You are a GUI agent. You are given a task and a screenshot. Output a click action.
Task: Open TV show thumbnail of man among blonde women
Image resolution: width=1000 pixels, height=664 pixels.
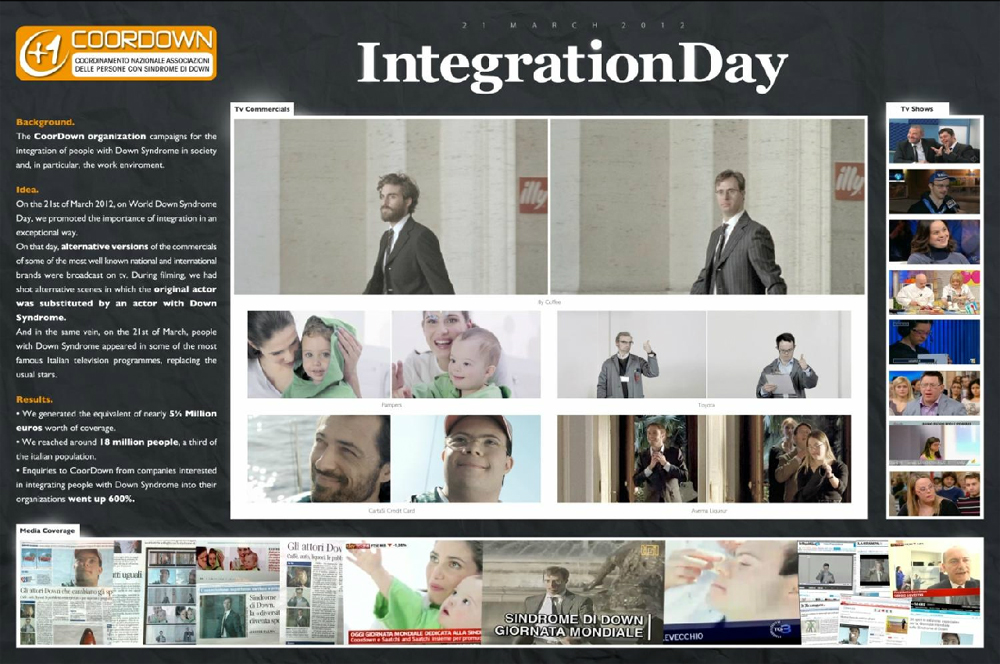[x=934, y=393]
